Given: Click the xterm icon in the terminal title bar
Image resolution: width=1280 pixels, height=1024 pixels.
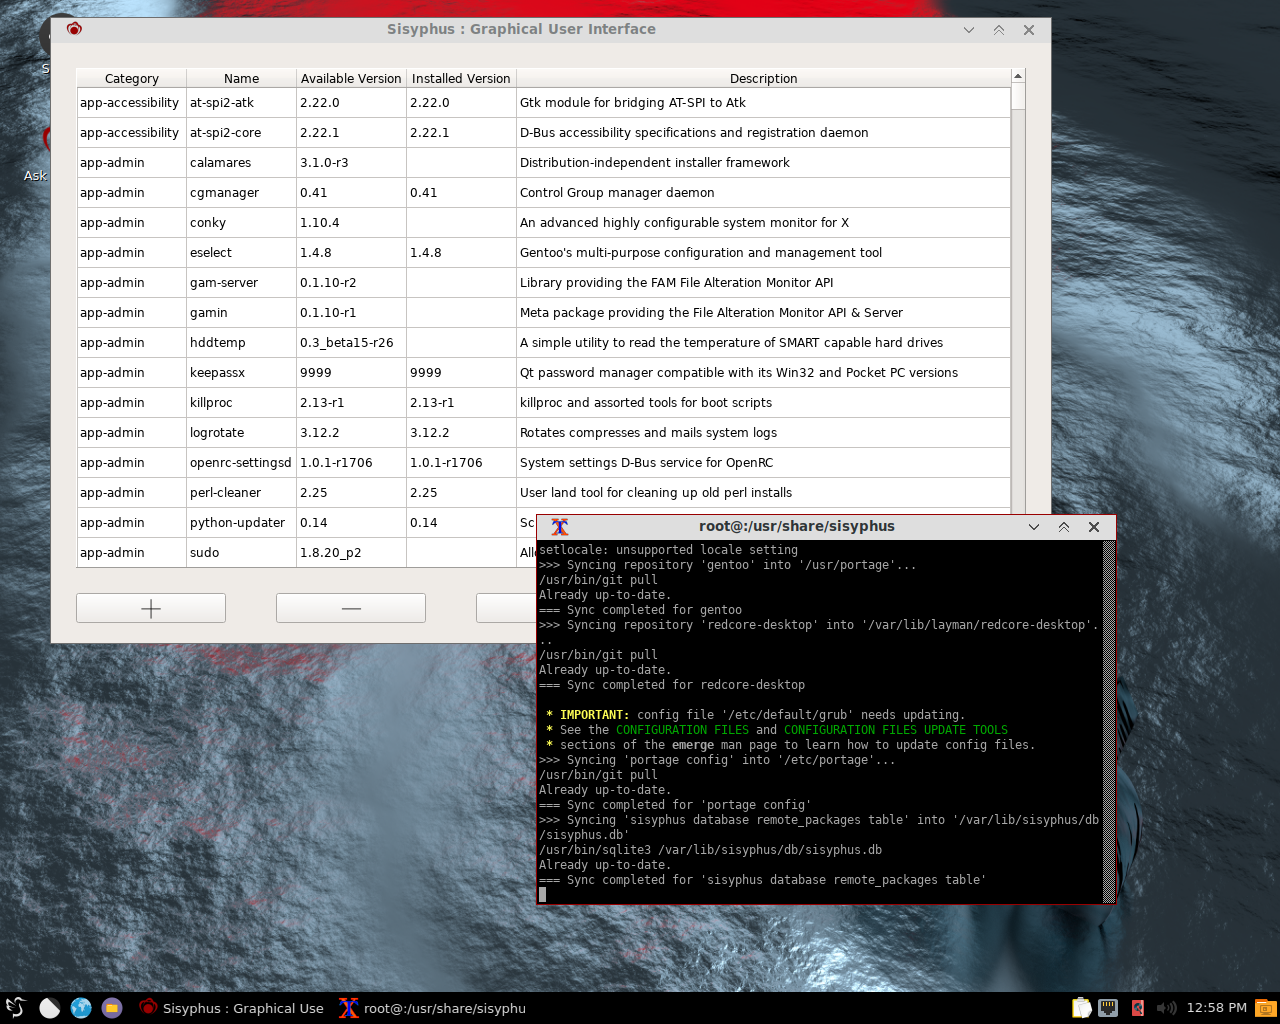Looking at the screenshot, I should click(x=560, y=527).
